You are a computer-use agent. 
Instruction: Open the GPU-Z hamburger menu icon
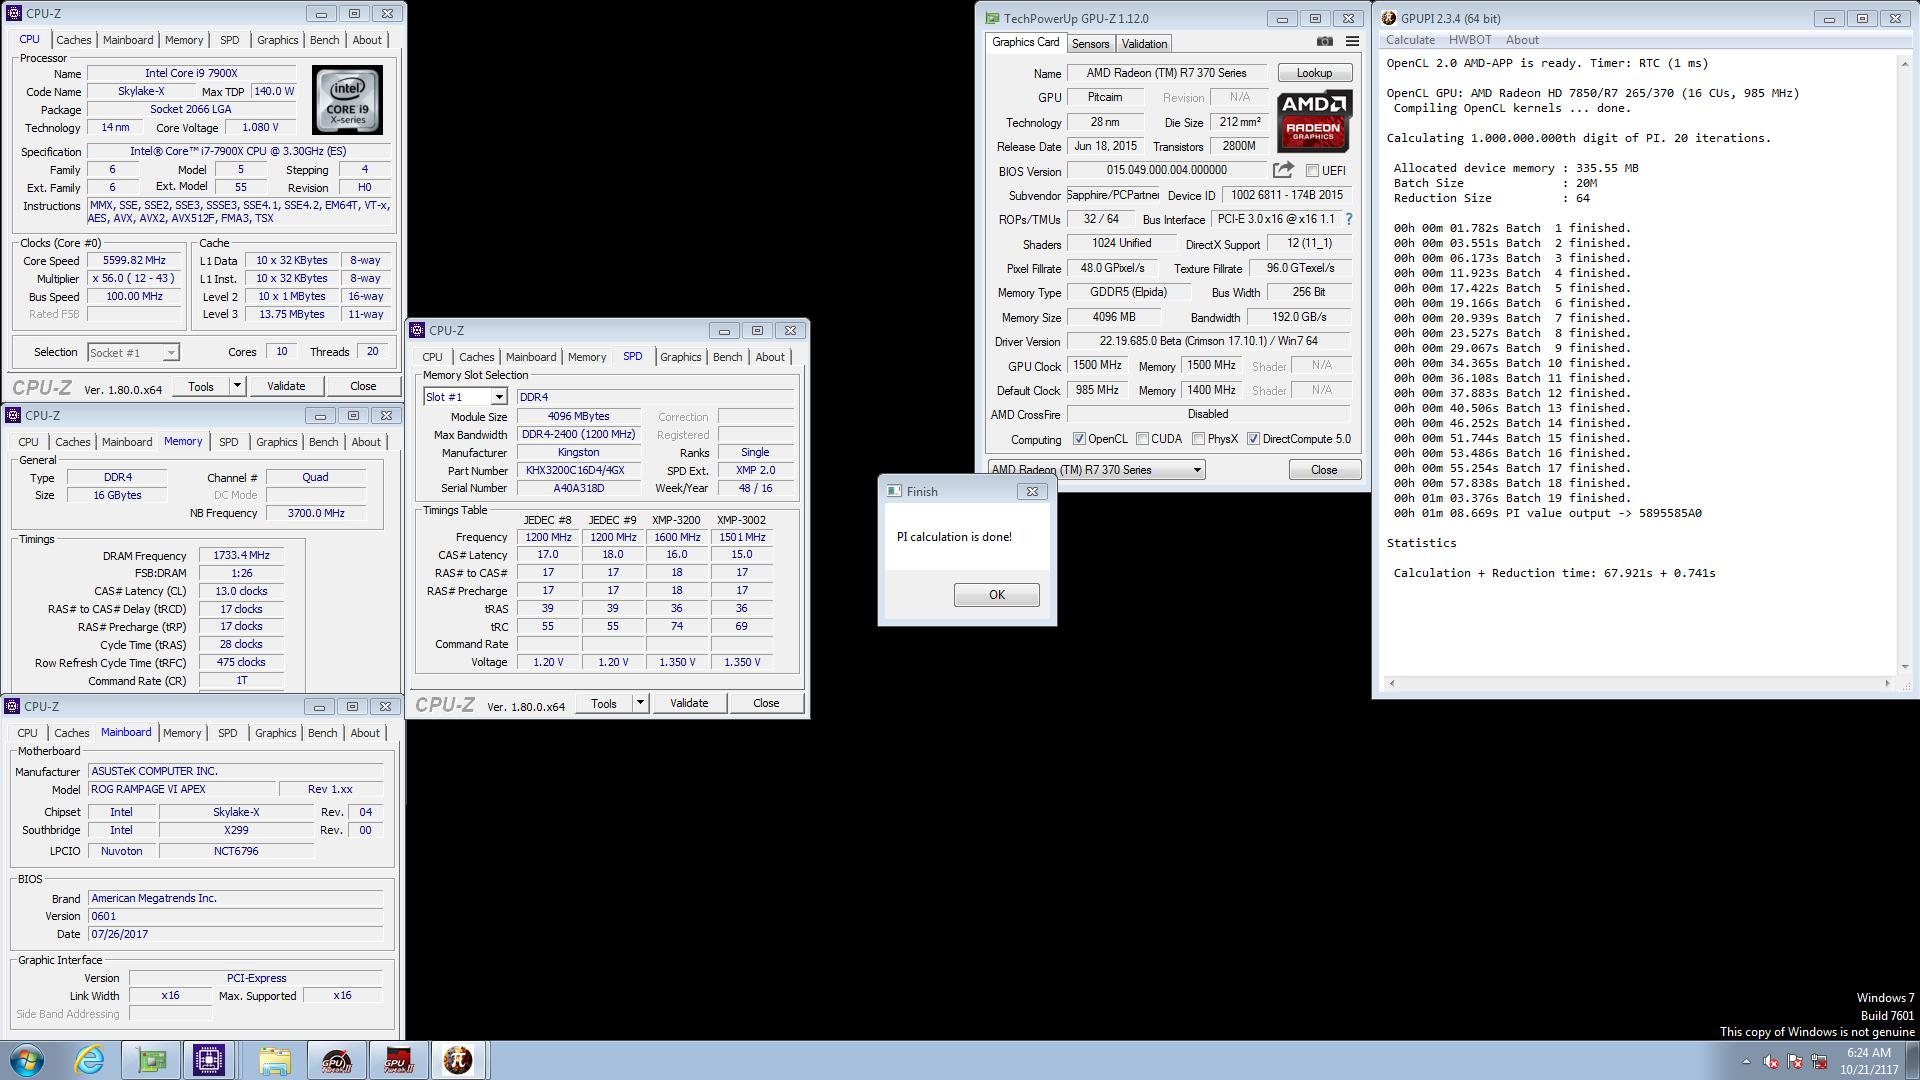(x=1352, y=42)
